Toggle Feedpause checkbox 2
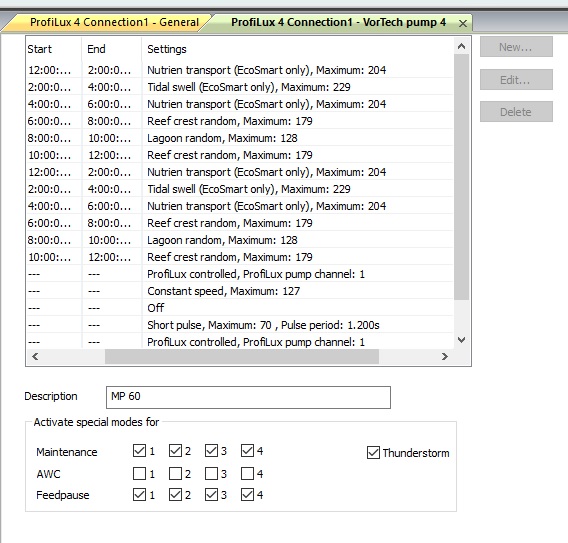The width and height of the screenshot is (568, 543). [x=175, y=495]
